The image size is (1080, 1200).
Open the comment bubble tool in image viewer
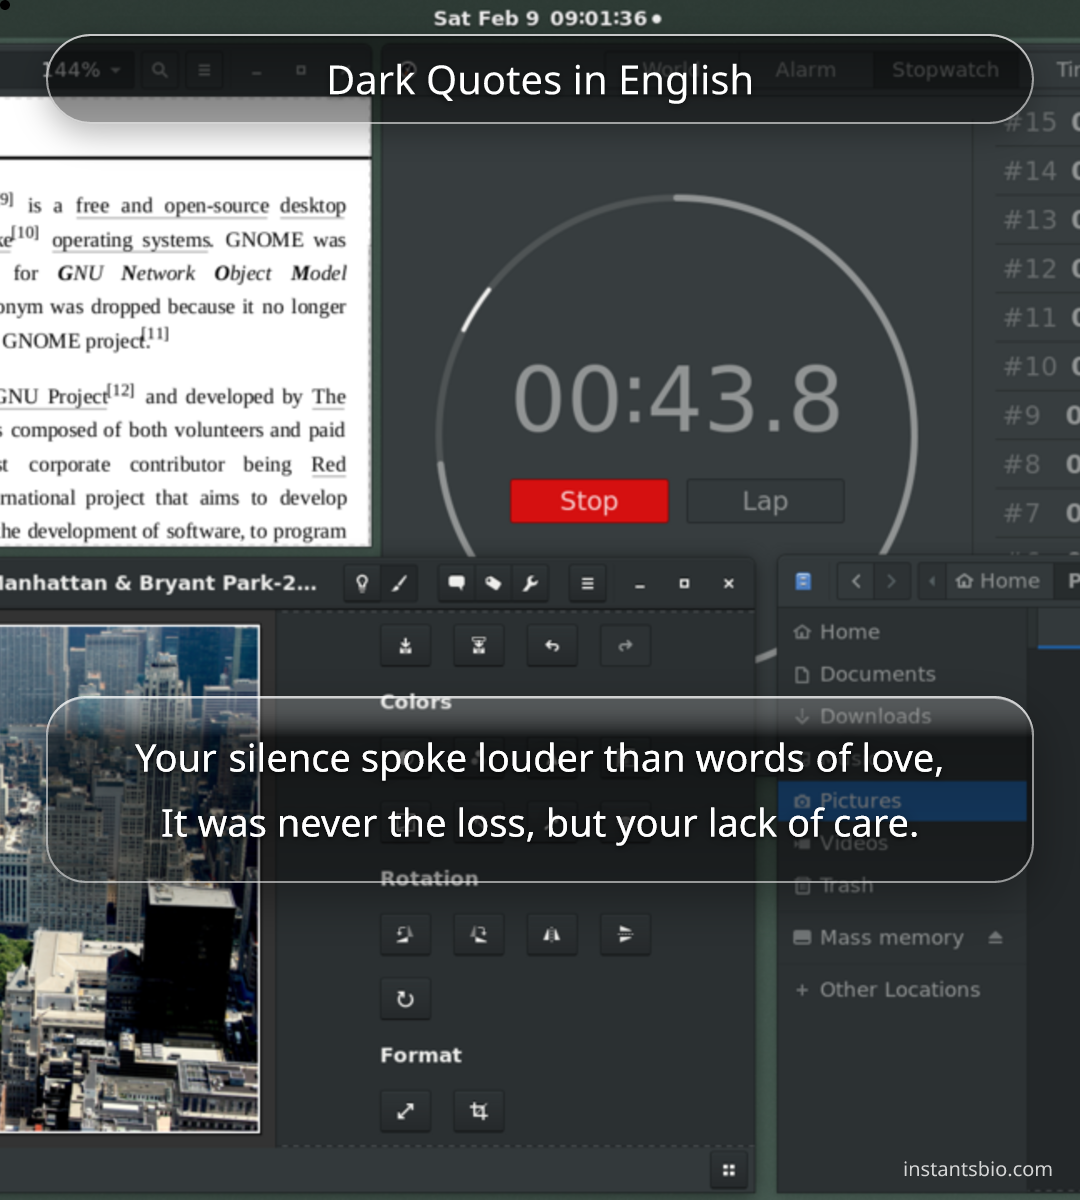click(456, 584)
